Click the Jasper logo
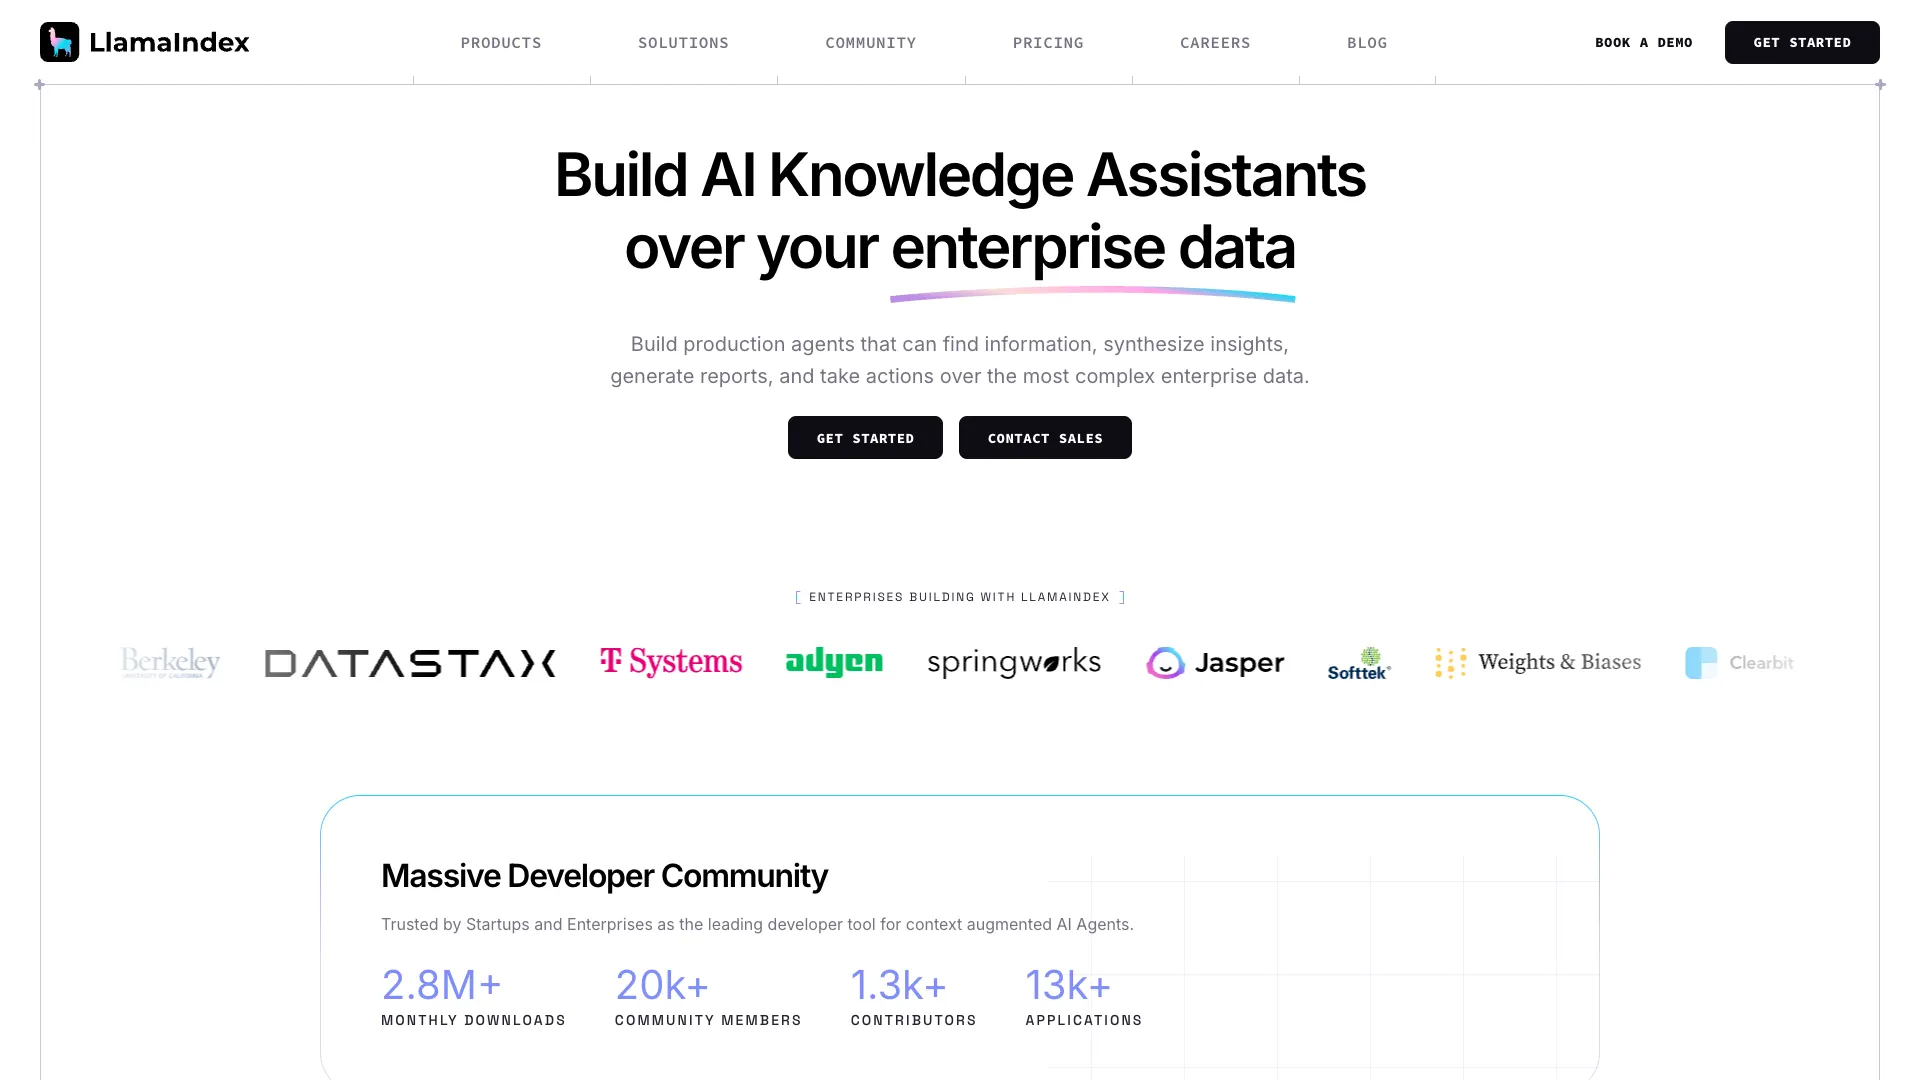The width and height of the screenshot is (1920, 1080). tap(1215, 663)
